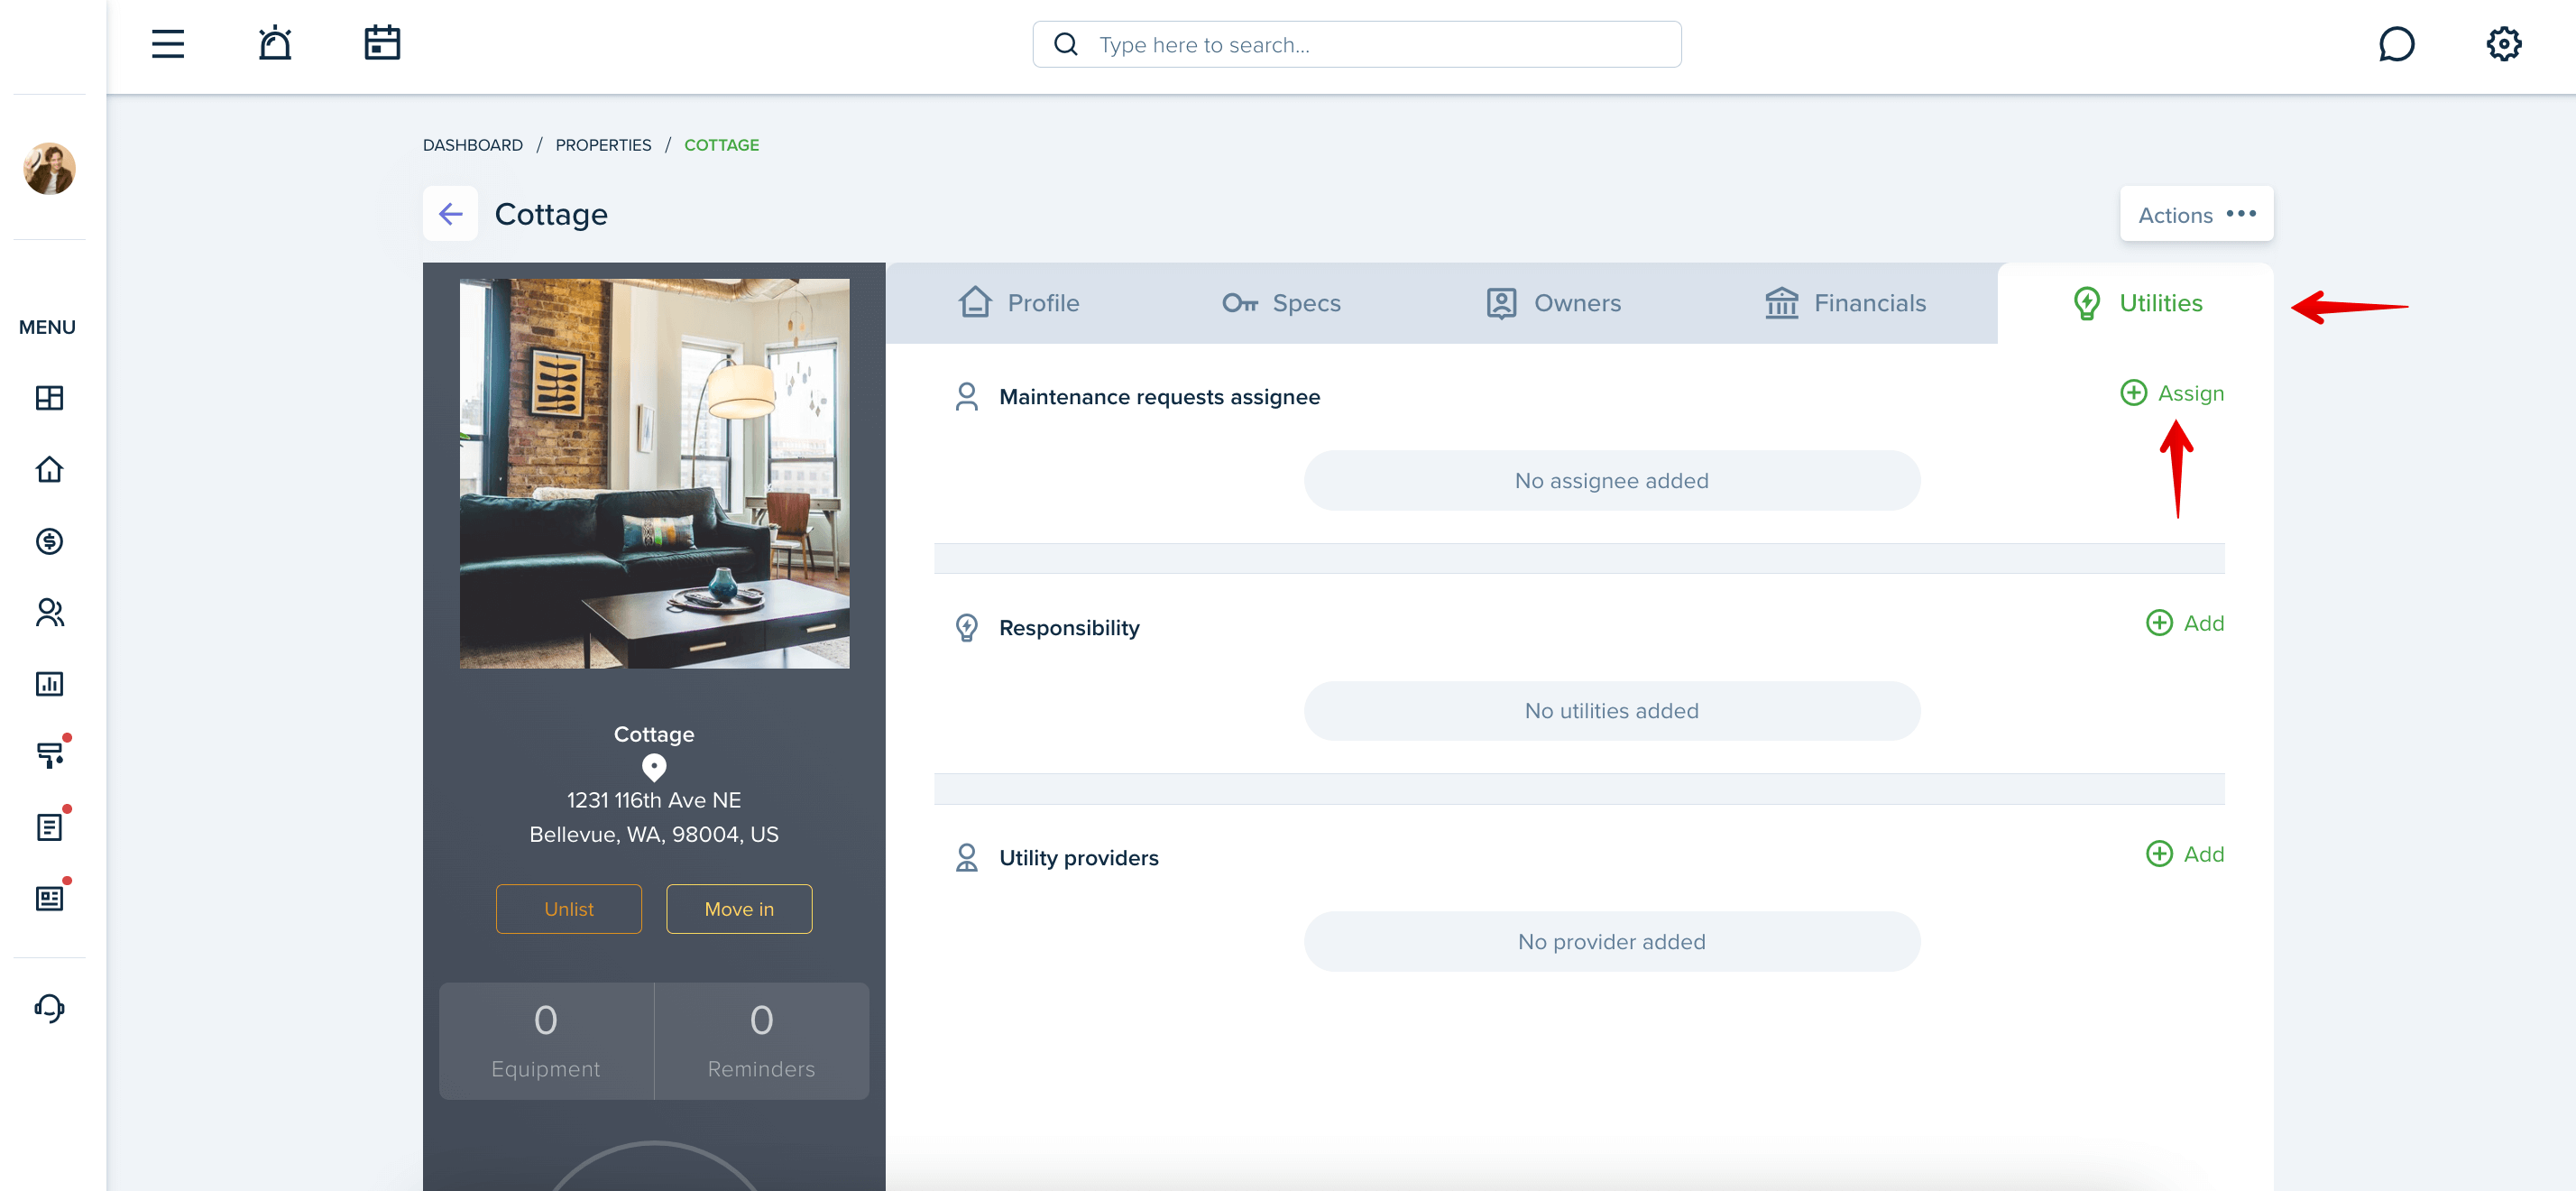The width and height of the screenshot is (2576, 1191).
Task: Open the Actions dropdown menu
Action: pos(2196,214)
